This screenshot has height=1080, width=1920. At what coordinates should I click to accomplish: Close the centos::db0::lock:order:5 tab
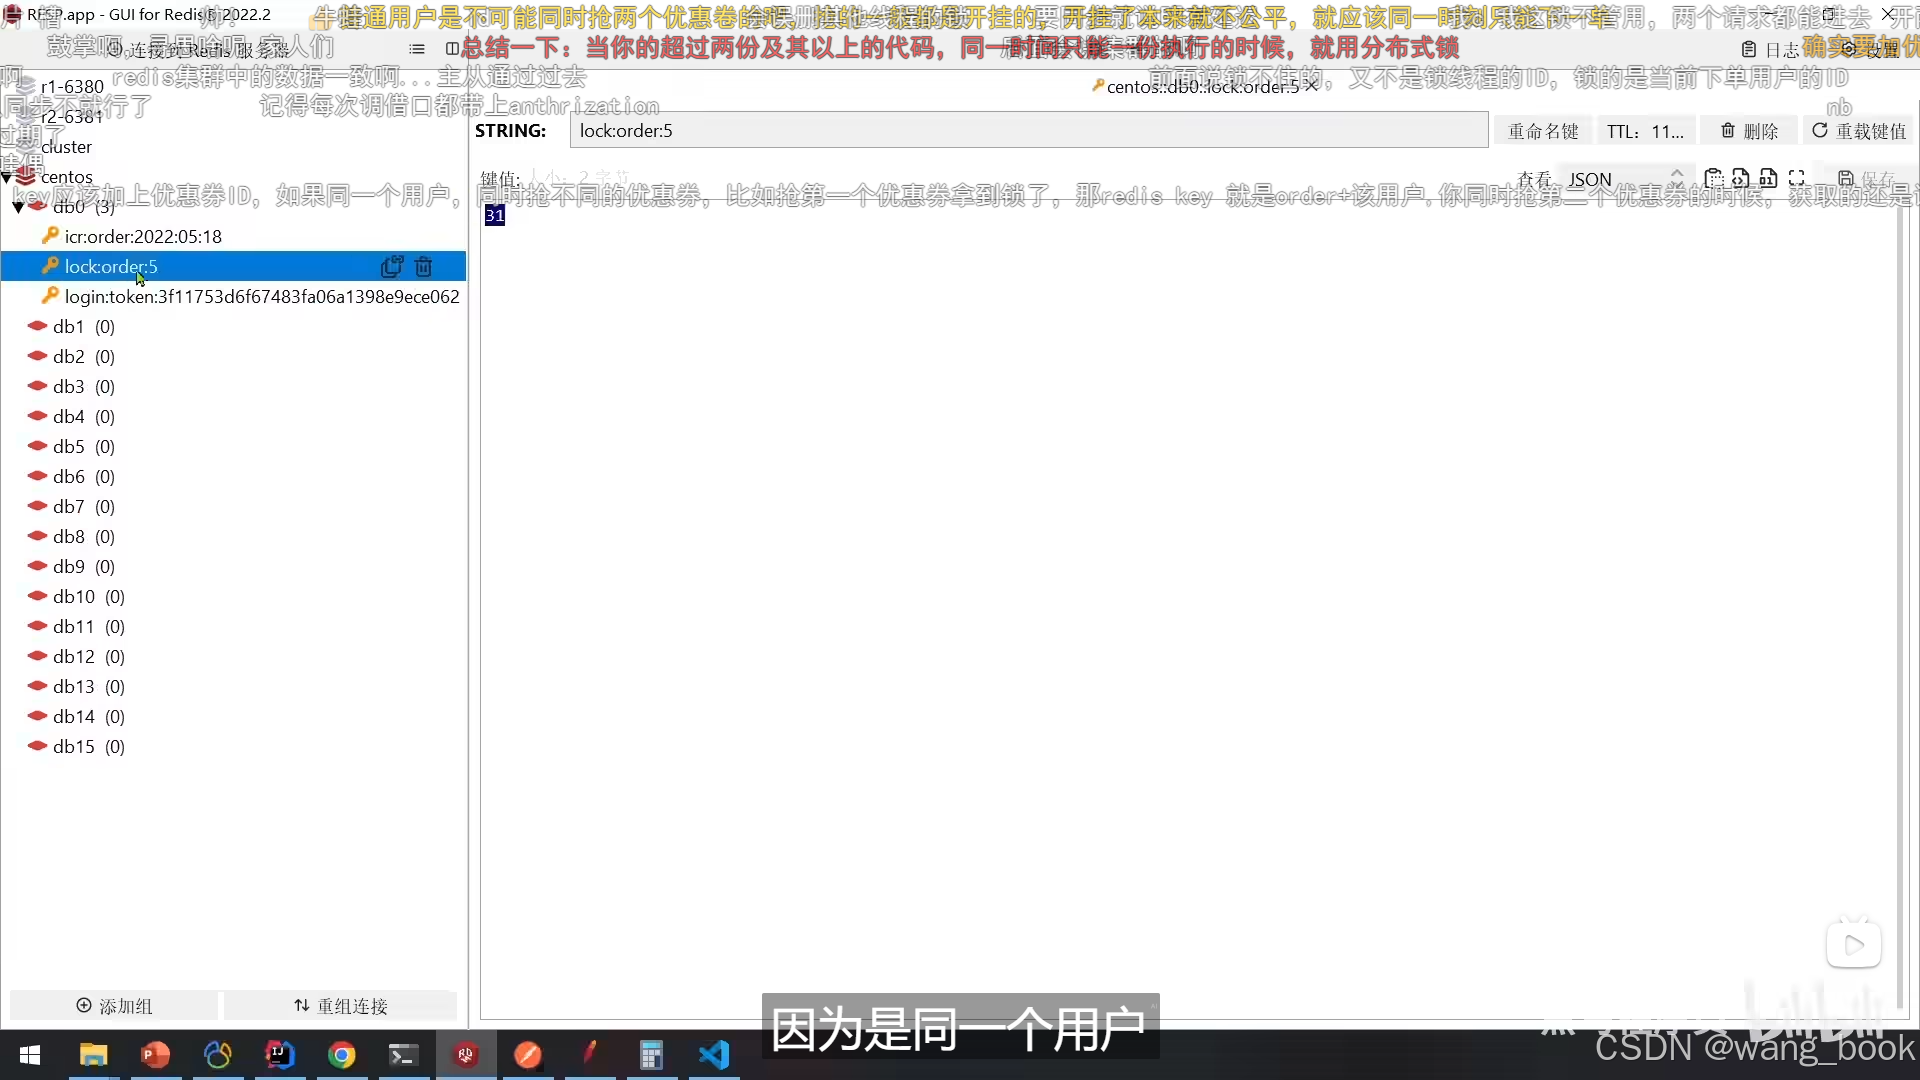(x=1311, y=86)
